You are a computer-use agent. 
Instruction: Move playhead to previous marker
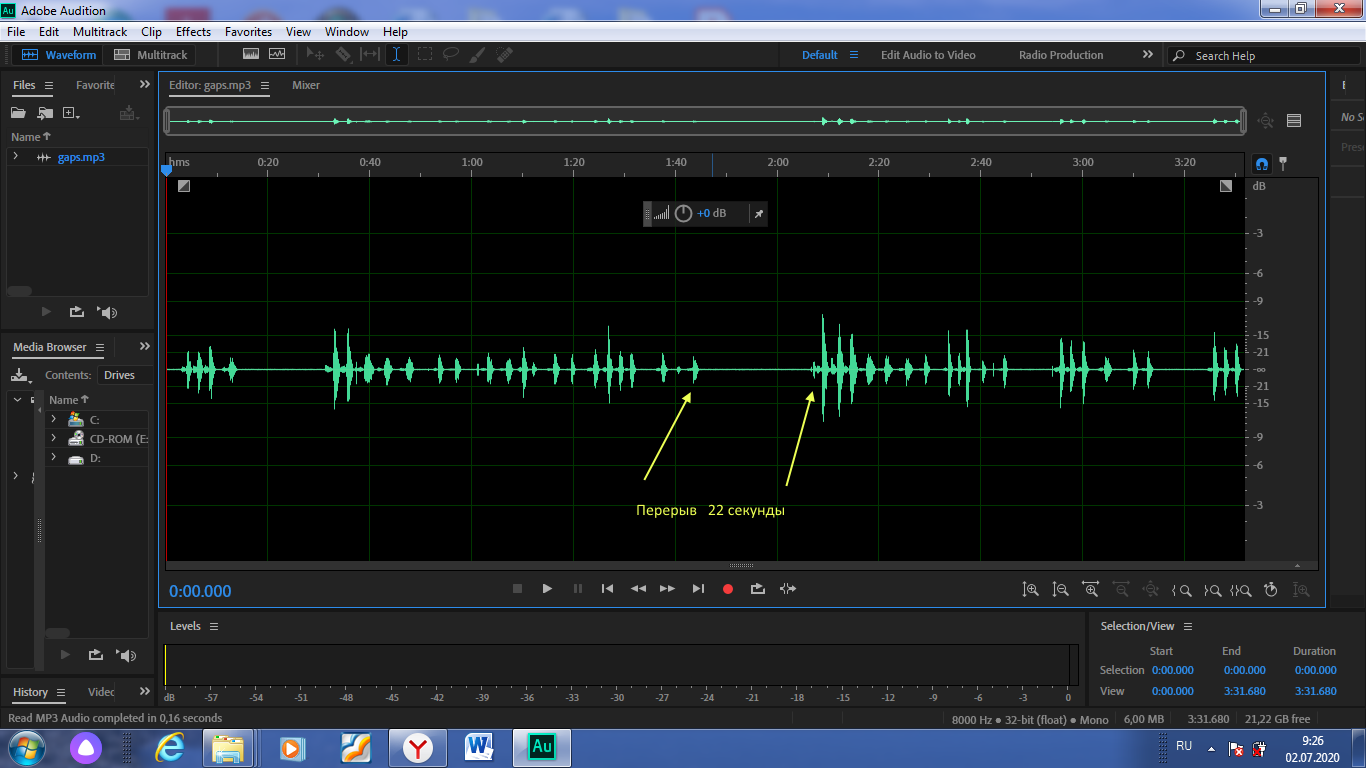tap(607, 589)
